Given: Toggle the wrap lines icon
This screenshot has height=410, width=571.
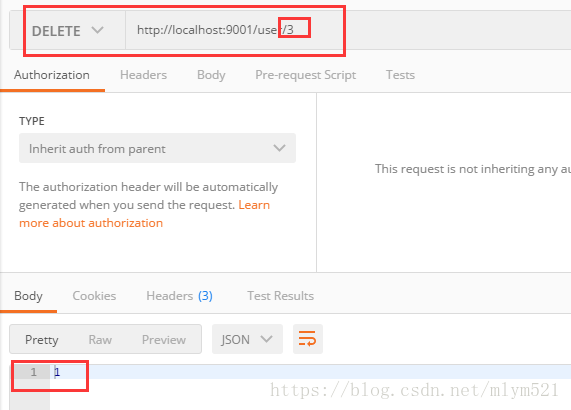Looking at the screenshot, I should (308, 339).
